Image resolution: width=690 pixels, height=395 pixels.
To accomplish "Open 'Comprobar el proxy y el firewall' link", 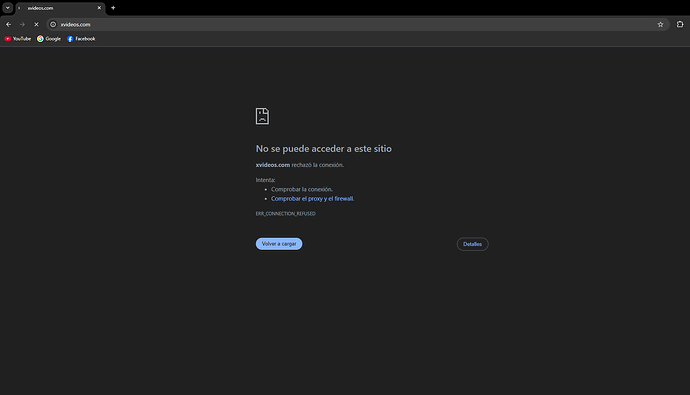I will tap(312, 199).
